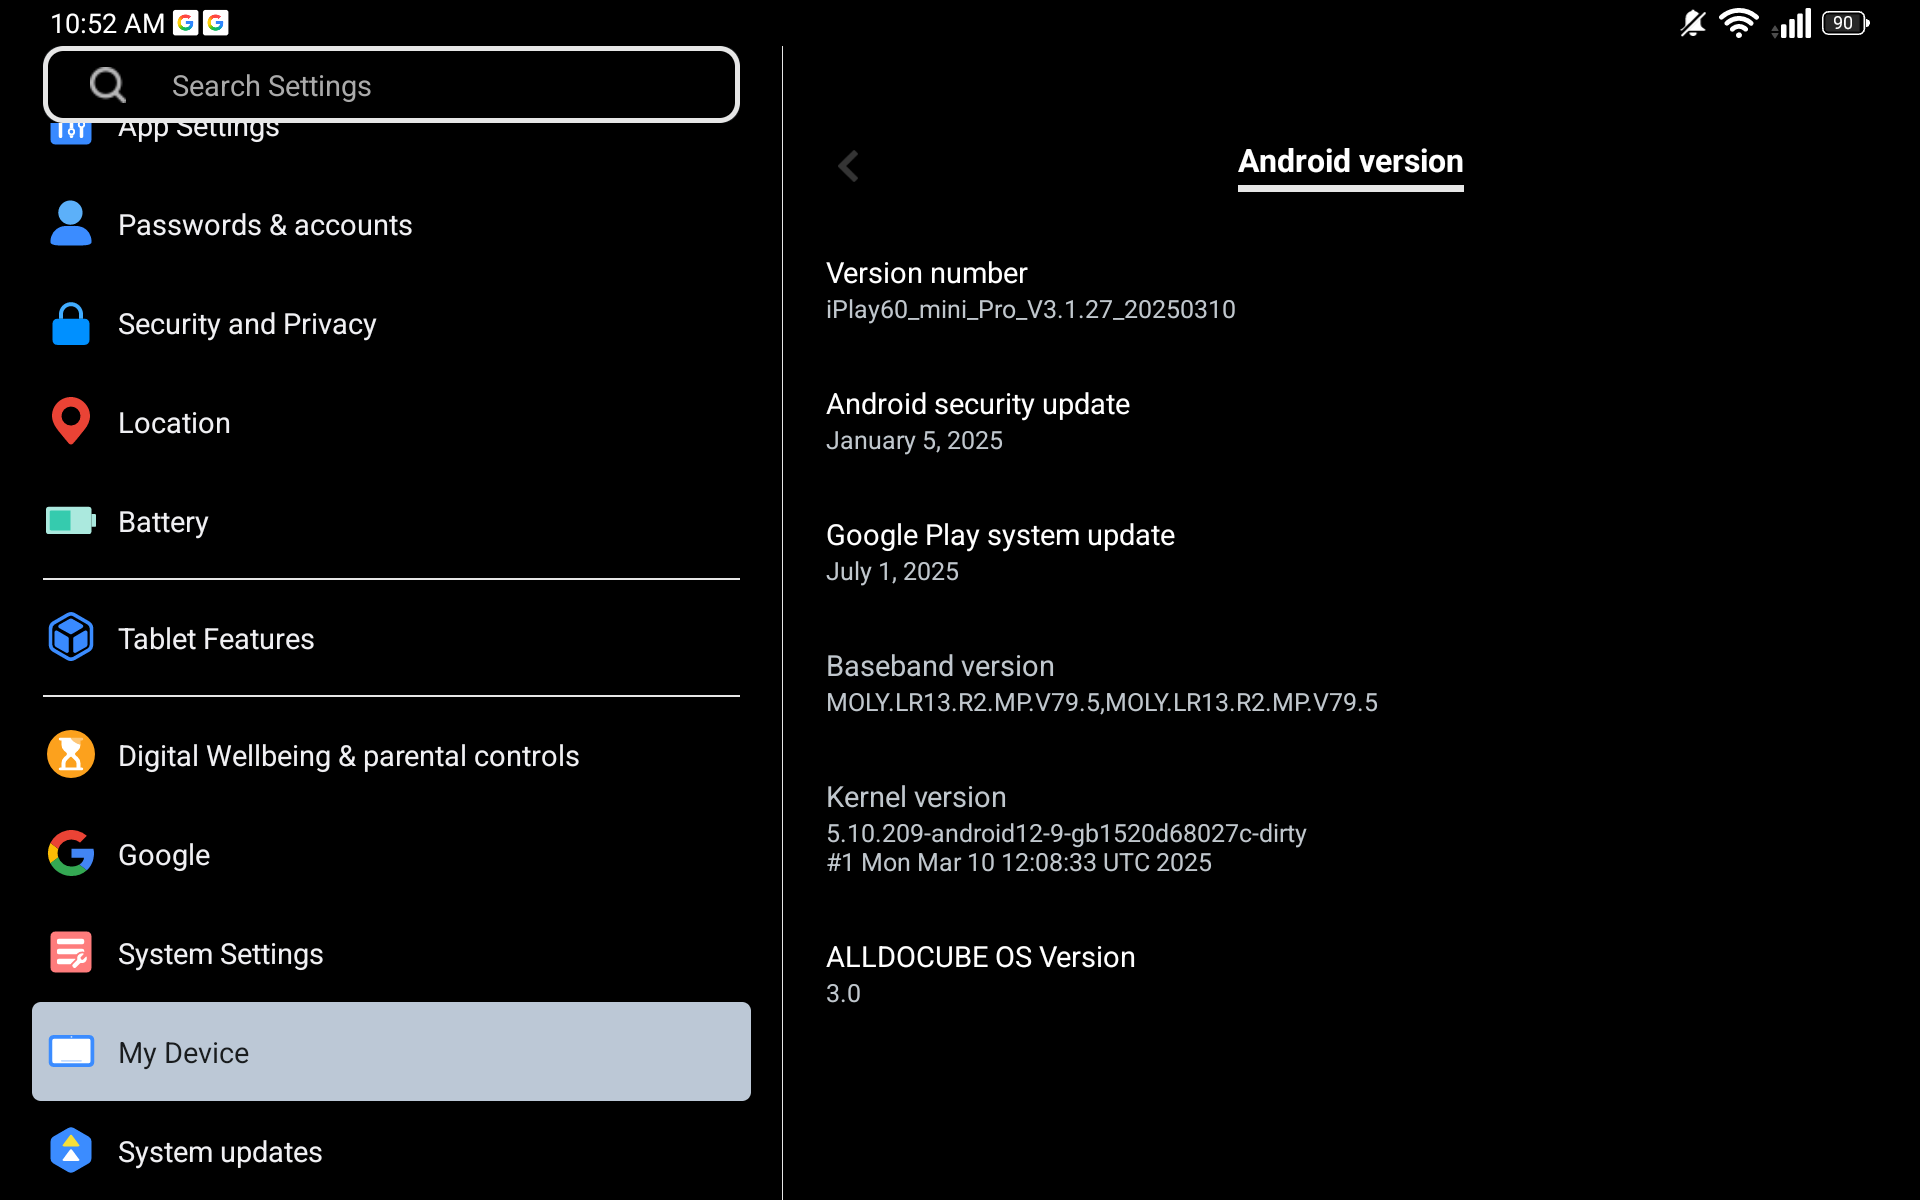
Task: Open System updates using the arrow icon
Action: (x=71, y=1150)
